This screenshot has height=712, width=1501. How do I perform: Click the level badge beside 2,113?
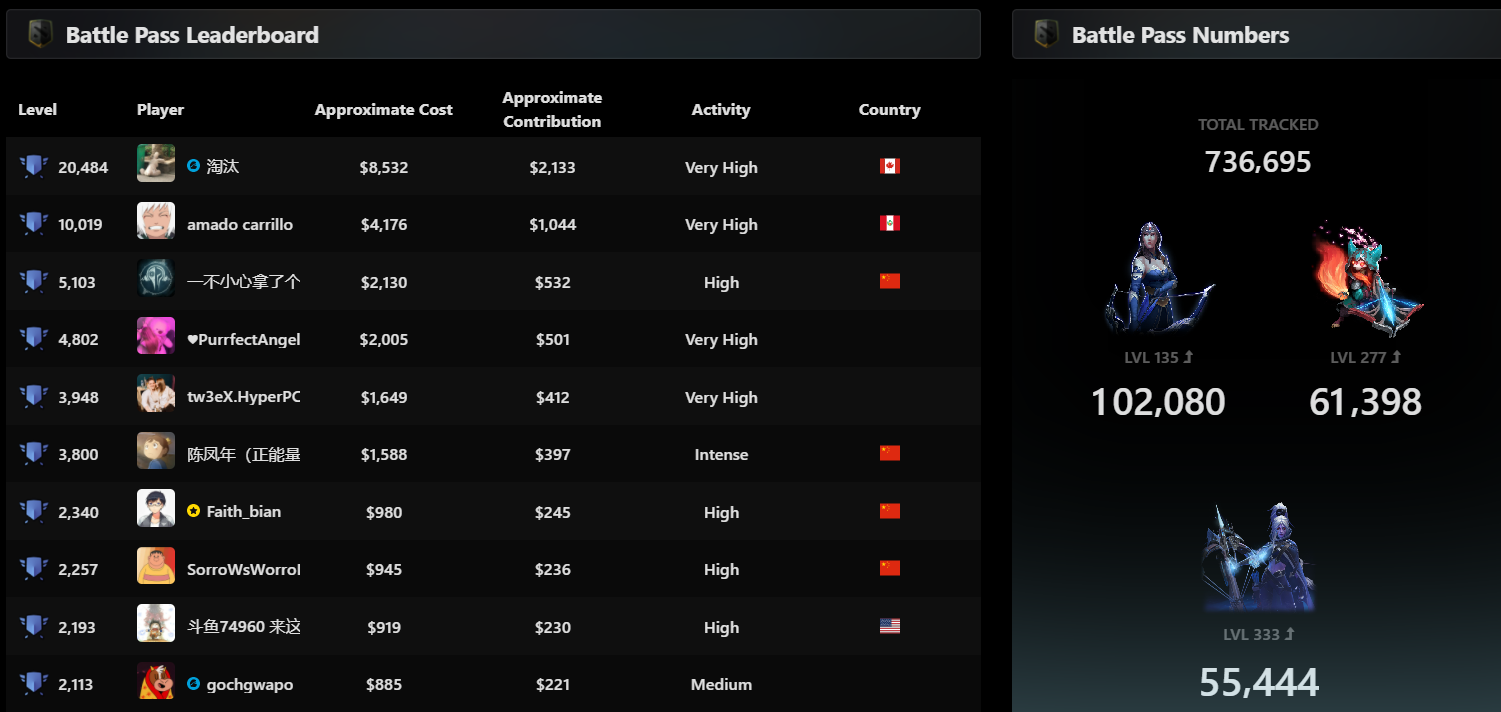pos(34,684)
